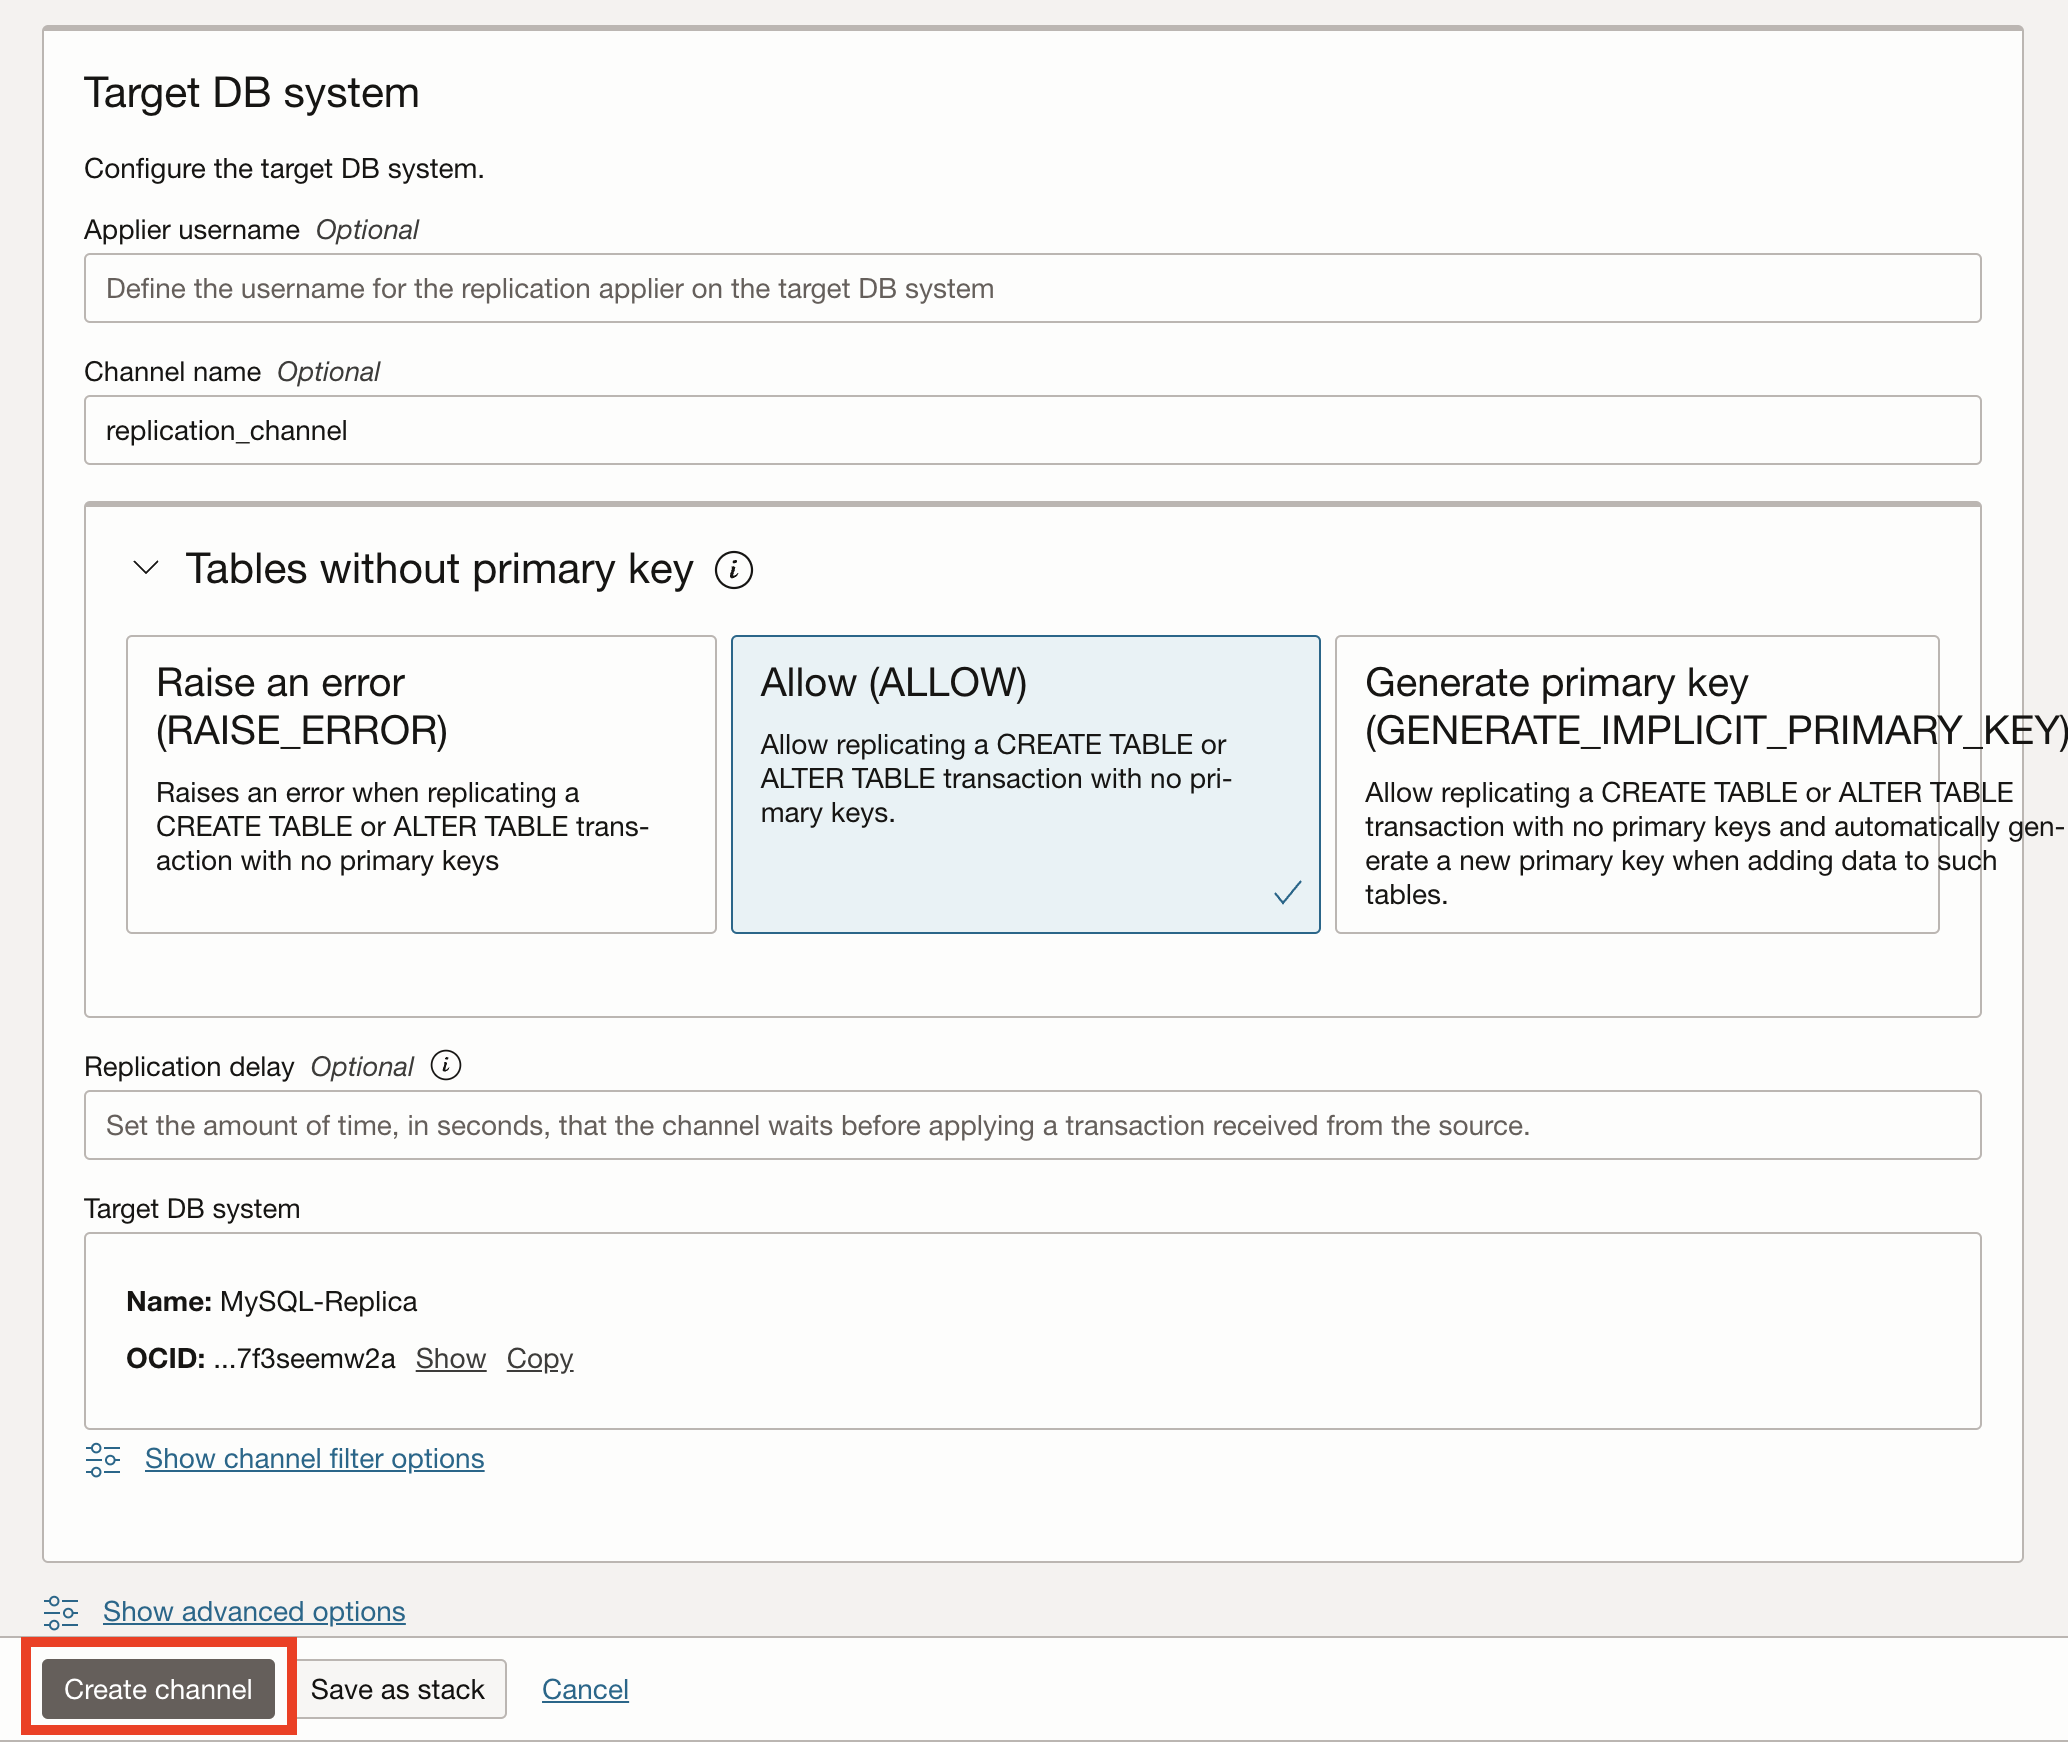The width and height of the screenshot is (2068, 1742).
Task: Cancel the channel creation
Action: click(585, 1689)
